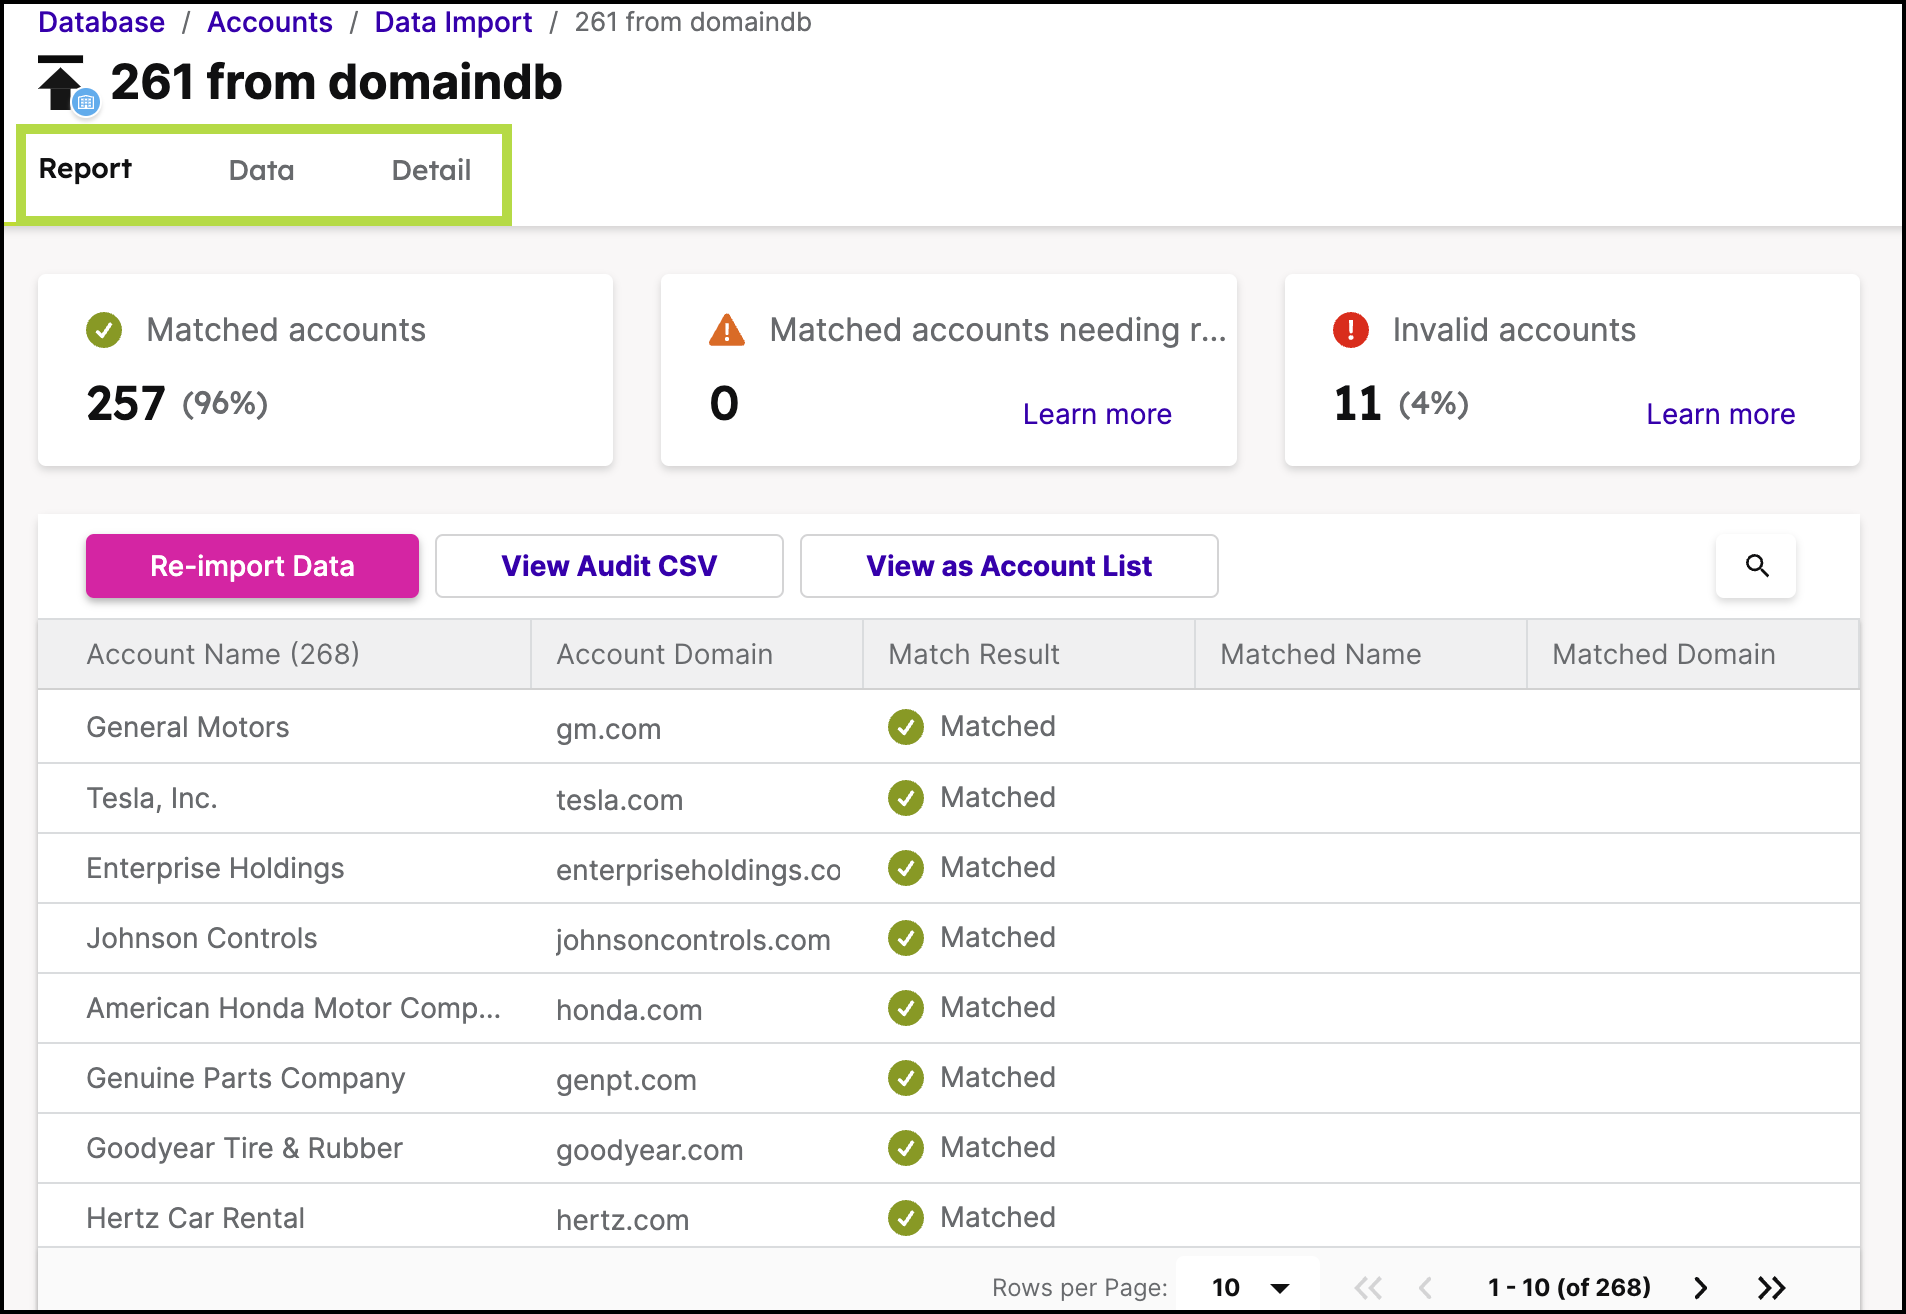The image size is (1906, 1314).
Task: Click matched check icon in Hertz Car Rental row
Action: tap(906, 1218)
